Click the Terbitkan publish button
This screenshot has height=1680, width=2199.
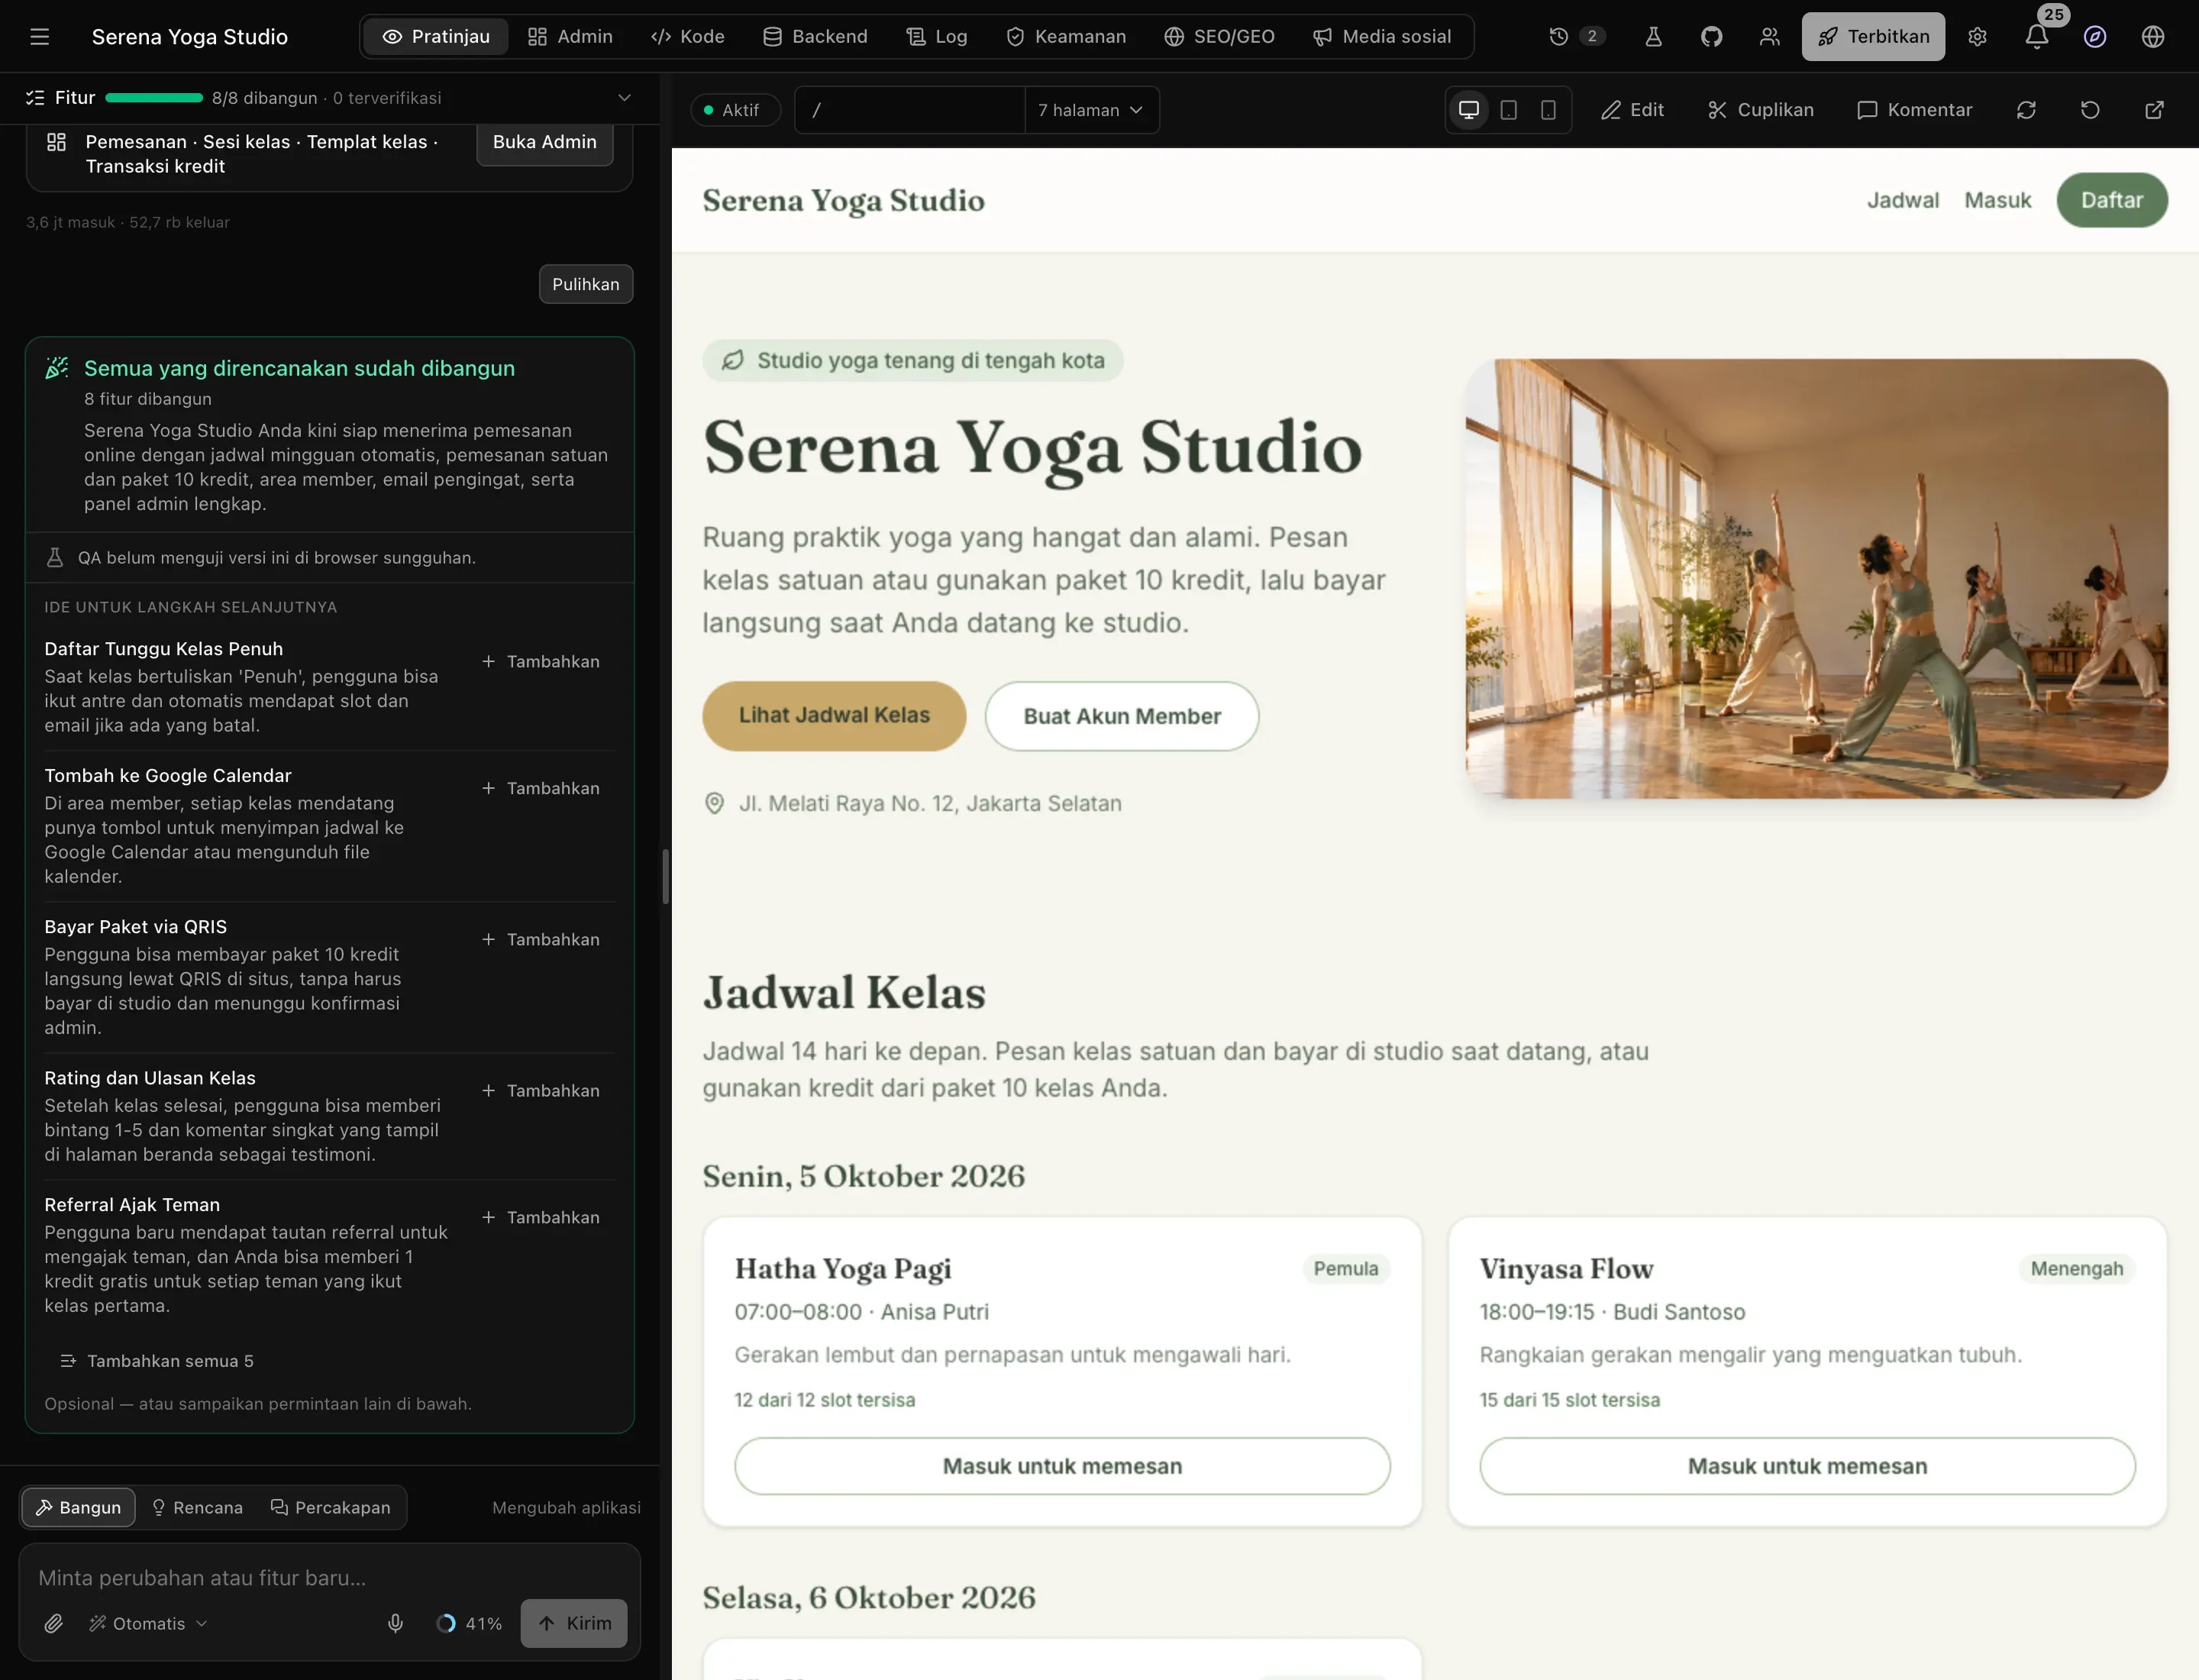[x=1873, y=37]
